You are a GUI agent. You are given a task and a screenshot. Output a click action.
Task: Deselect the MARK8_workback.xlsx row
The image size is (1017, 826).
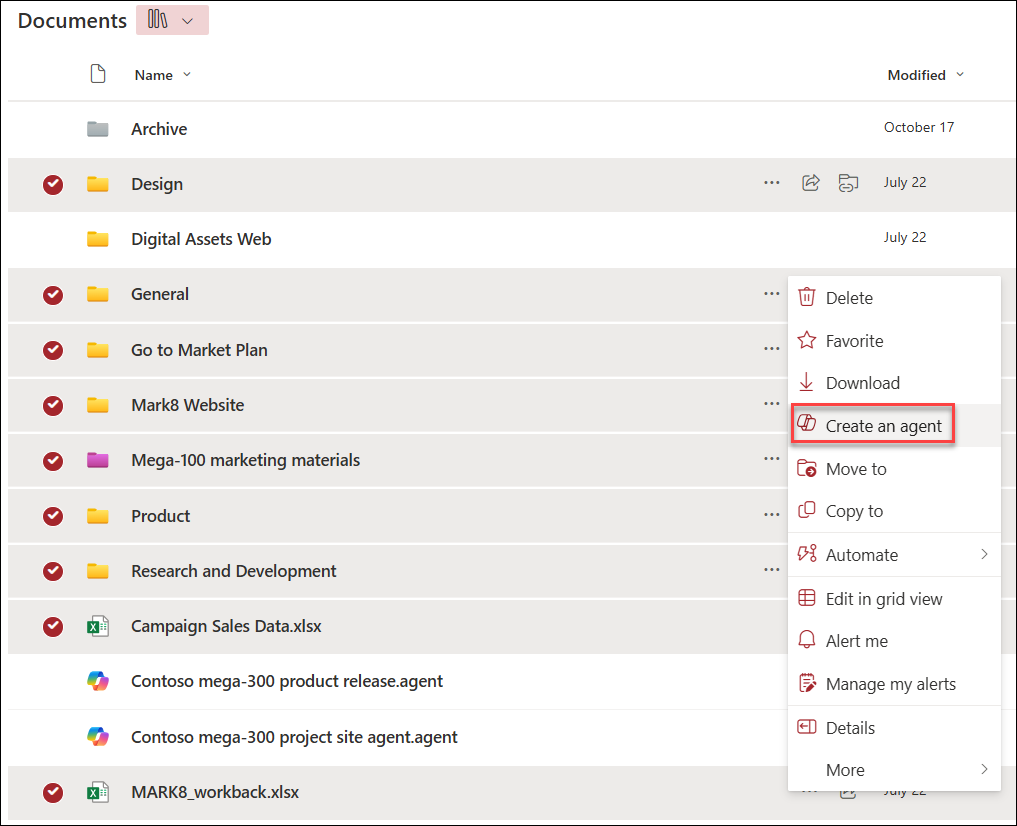pyautogui.click(x=52, y=792)
